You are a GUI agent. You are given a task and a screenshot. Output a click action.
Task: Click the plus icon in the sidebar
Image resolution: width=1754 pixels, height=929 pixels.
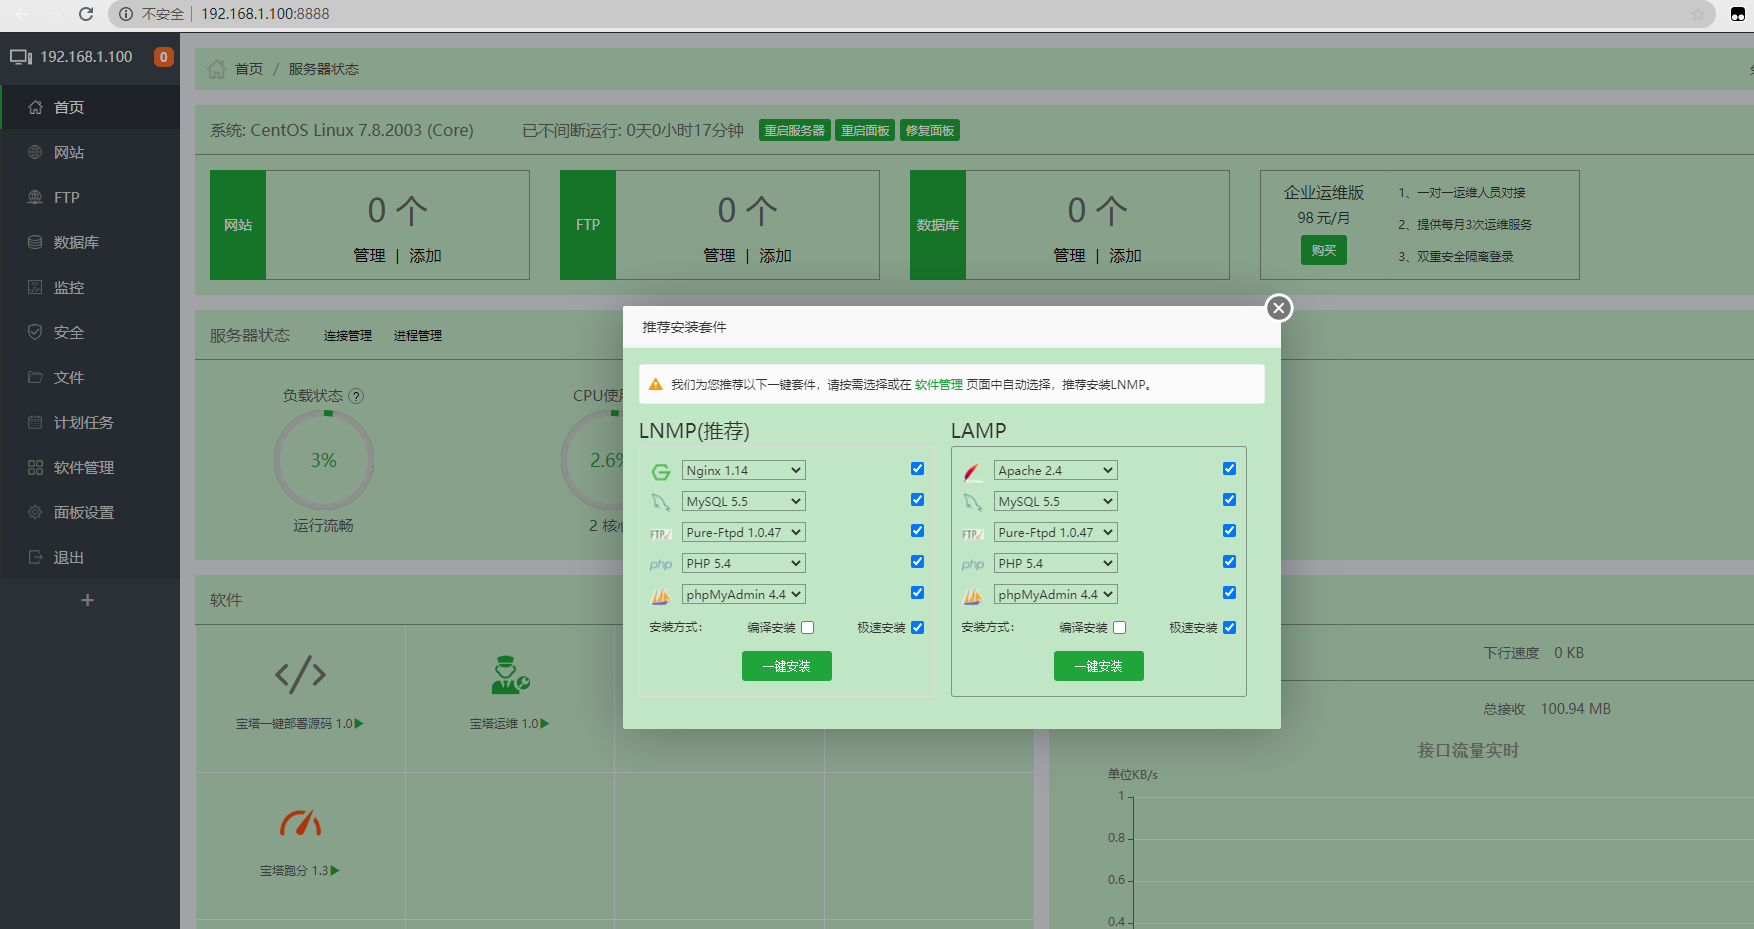point(88,600)
